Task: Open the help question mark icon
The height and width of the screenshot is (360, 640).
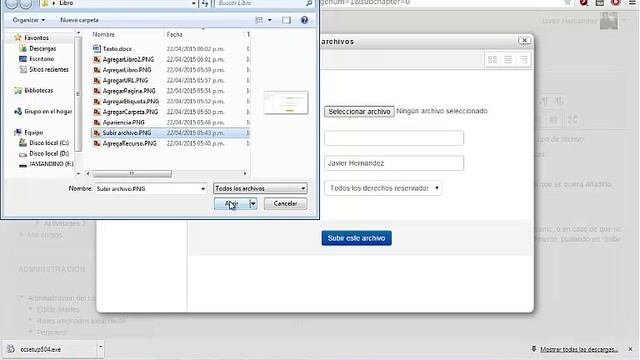Action: click(x=304, y=20)
